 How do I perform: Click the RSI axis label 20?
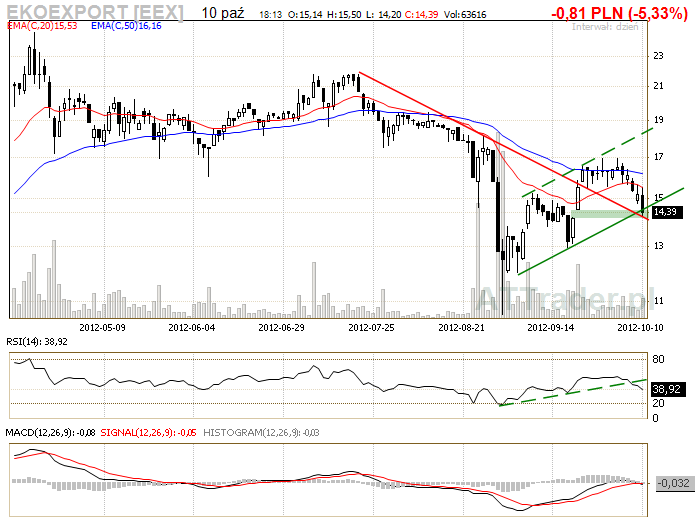(658, 403)
